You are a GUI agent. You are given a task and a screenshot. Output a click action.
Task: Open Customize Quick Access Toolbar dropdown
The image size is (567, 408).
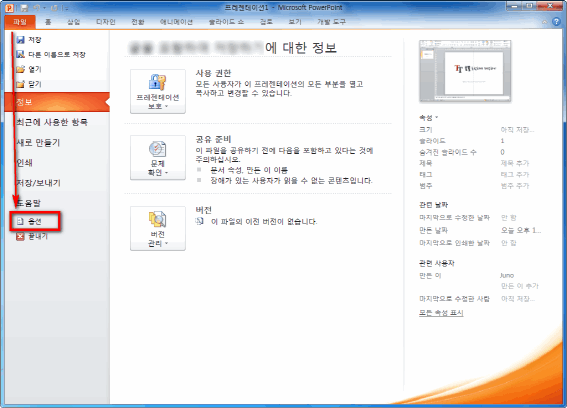pos(67,8)
